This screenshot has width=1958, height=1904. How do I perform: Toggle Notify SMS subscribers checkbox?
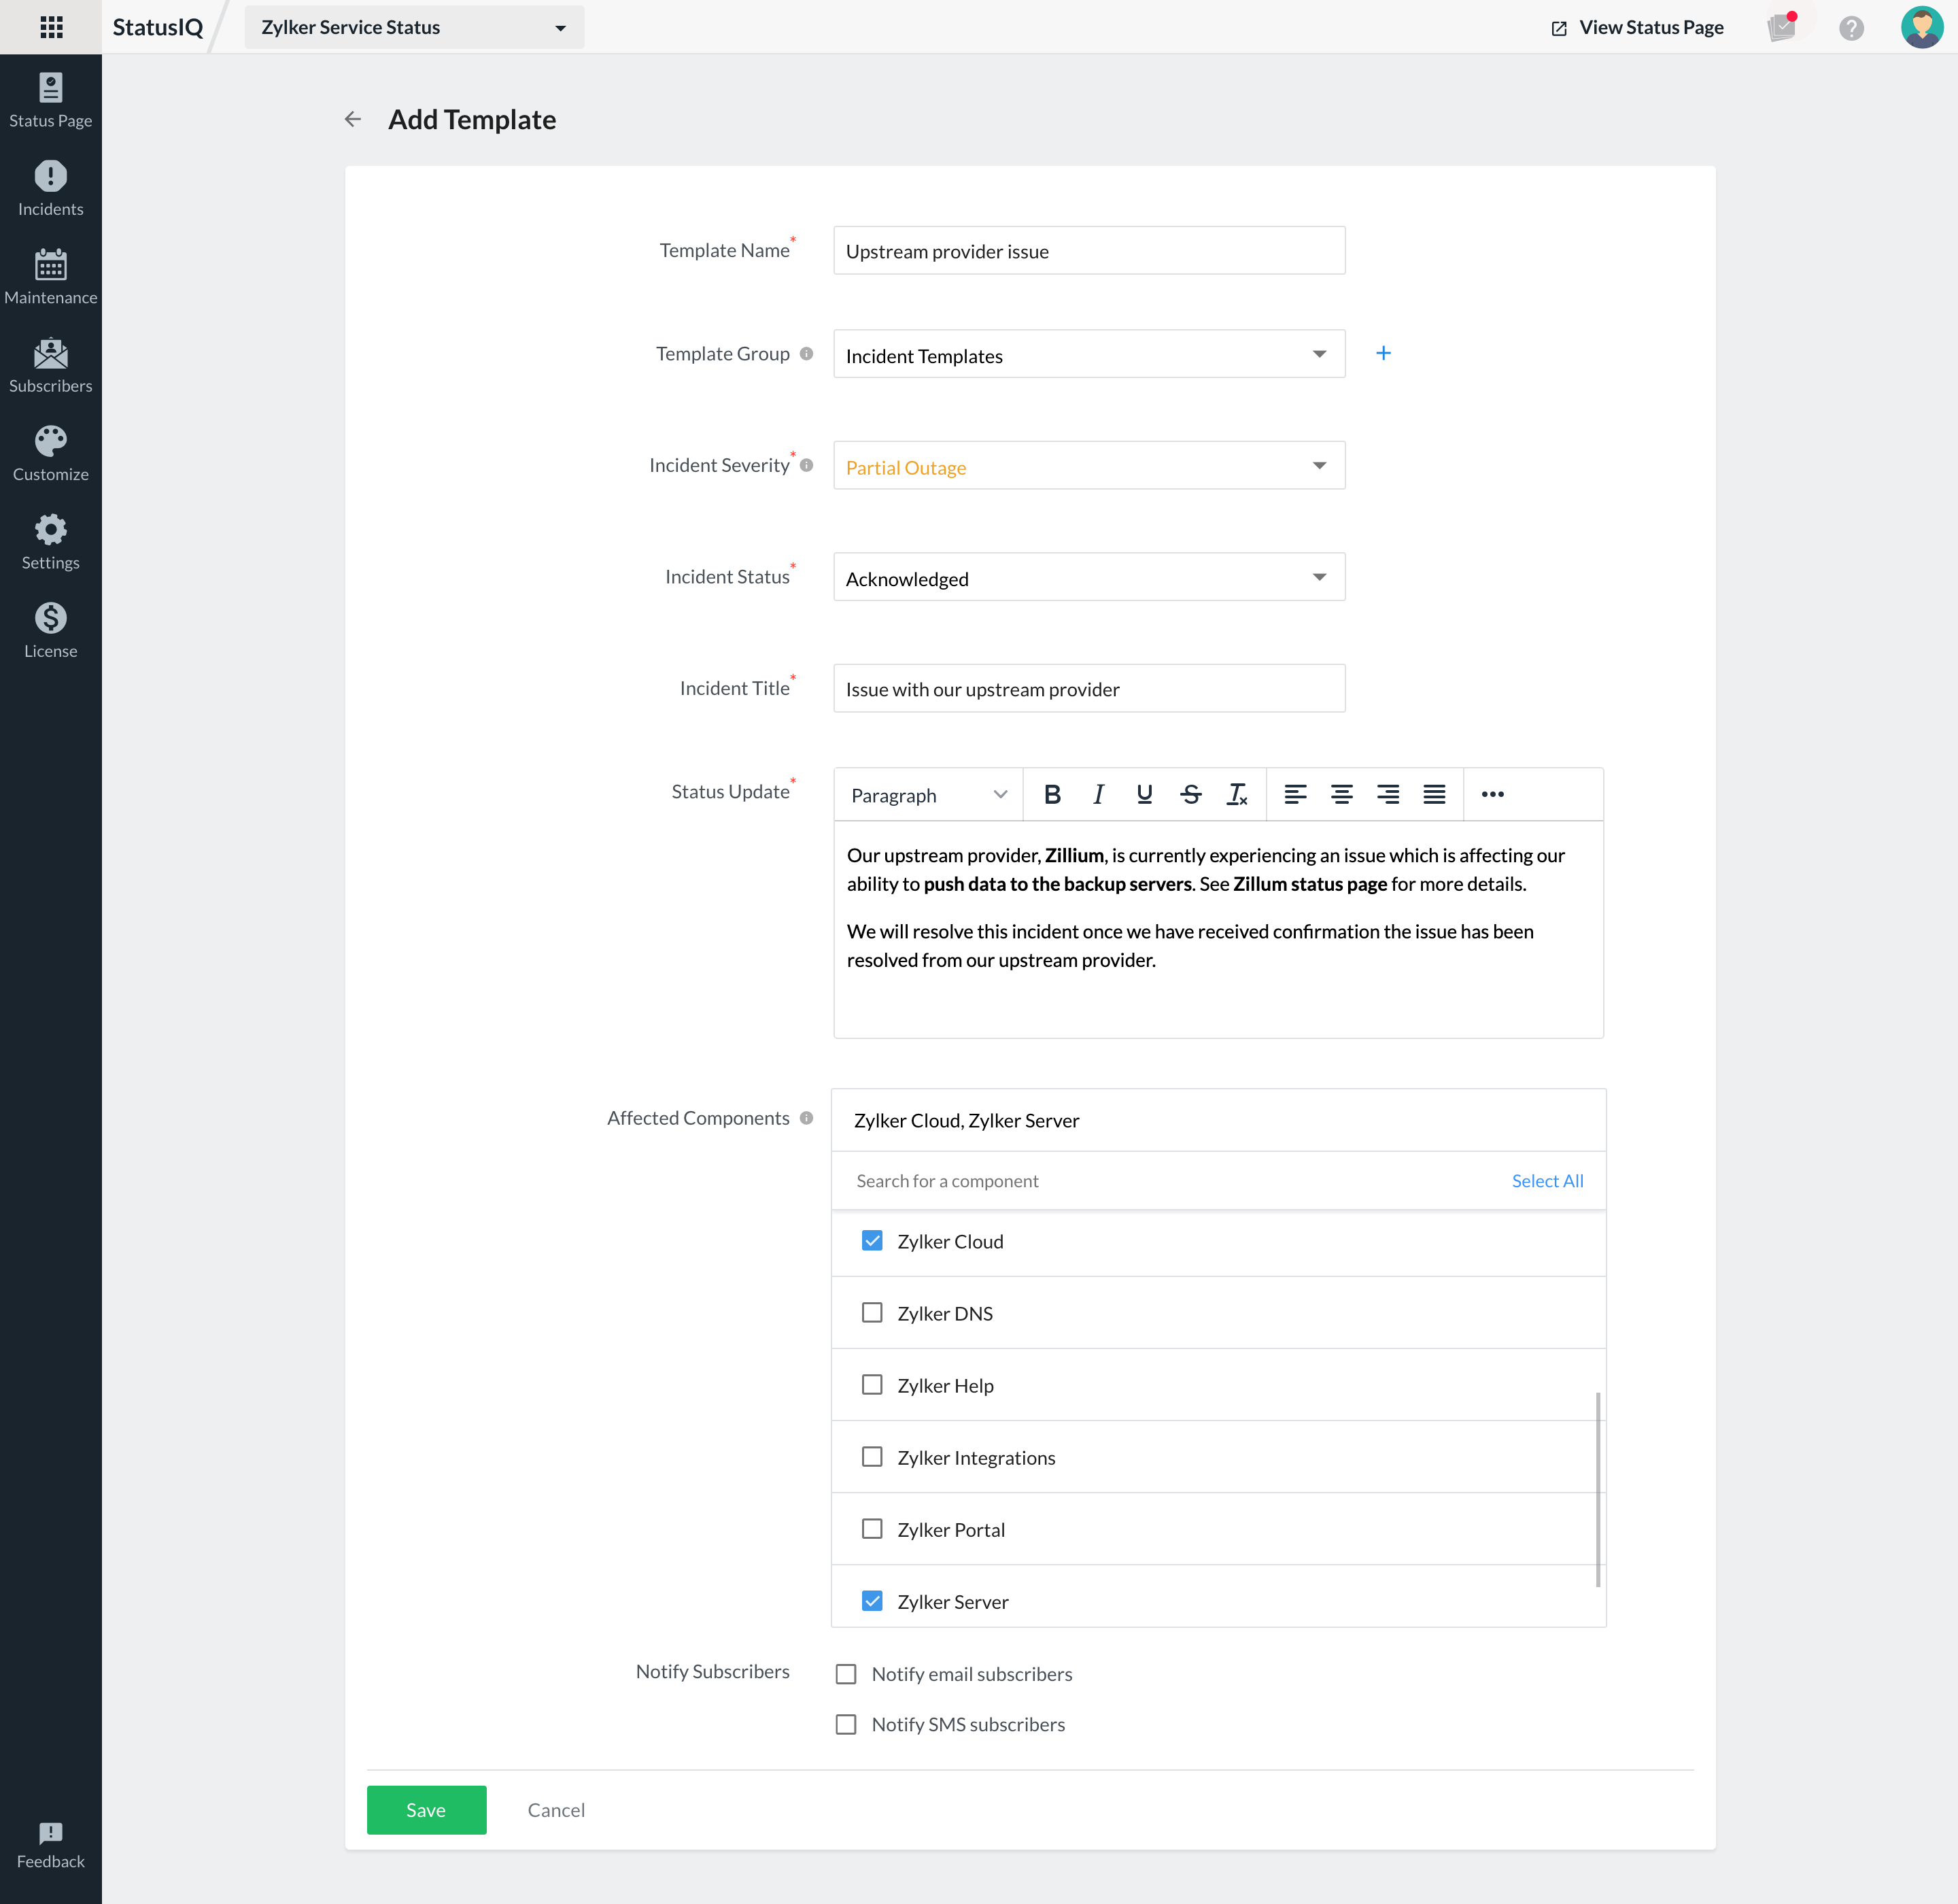coord(846,1724)
